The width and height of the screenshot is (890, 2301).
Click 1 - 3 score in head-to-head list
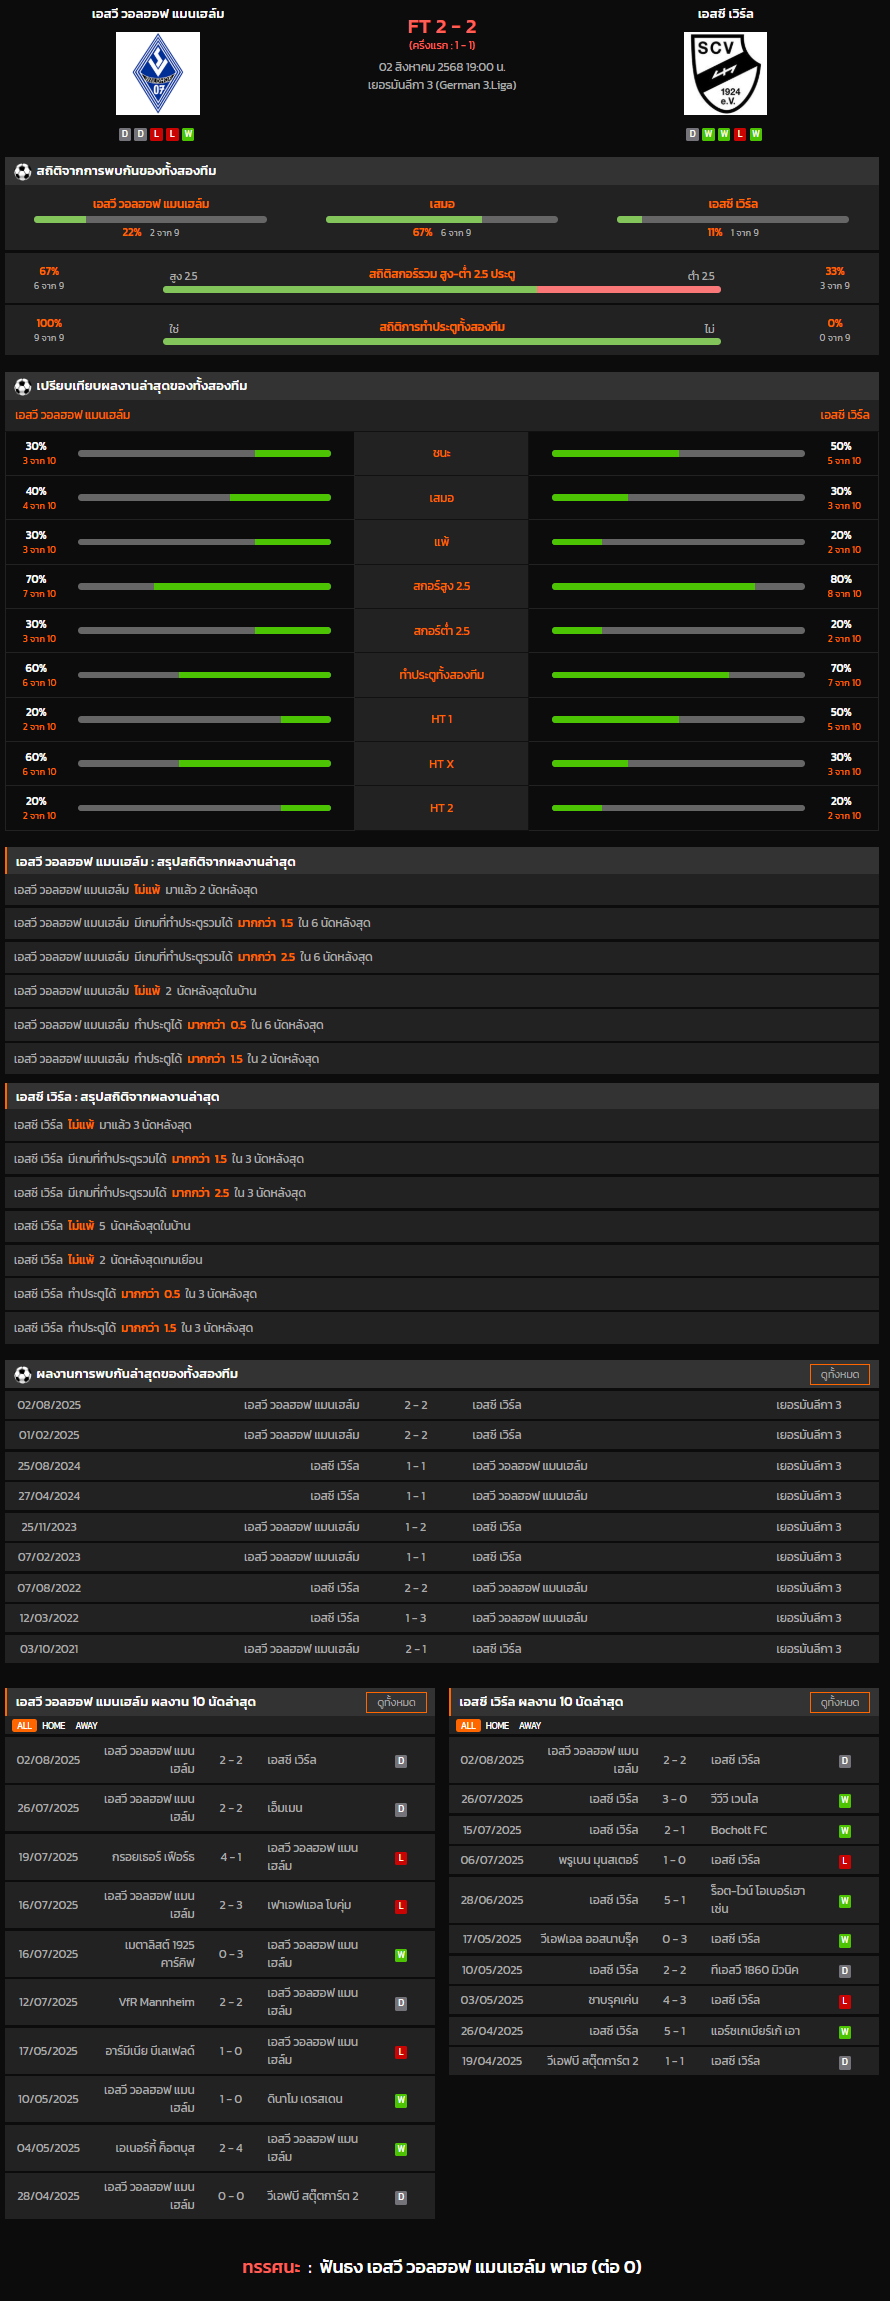point(416,1618)
